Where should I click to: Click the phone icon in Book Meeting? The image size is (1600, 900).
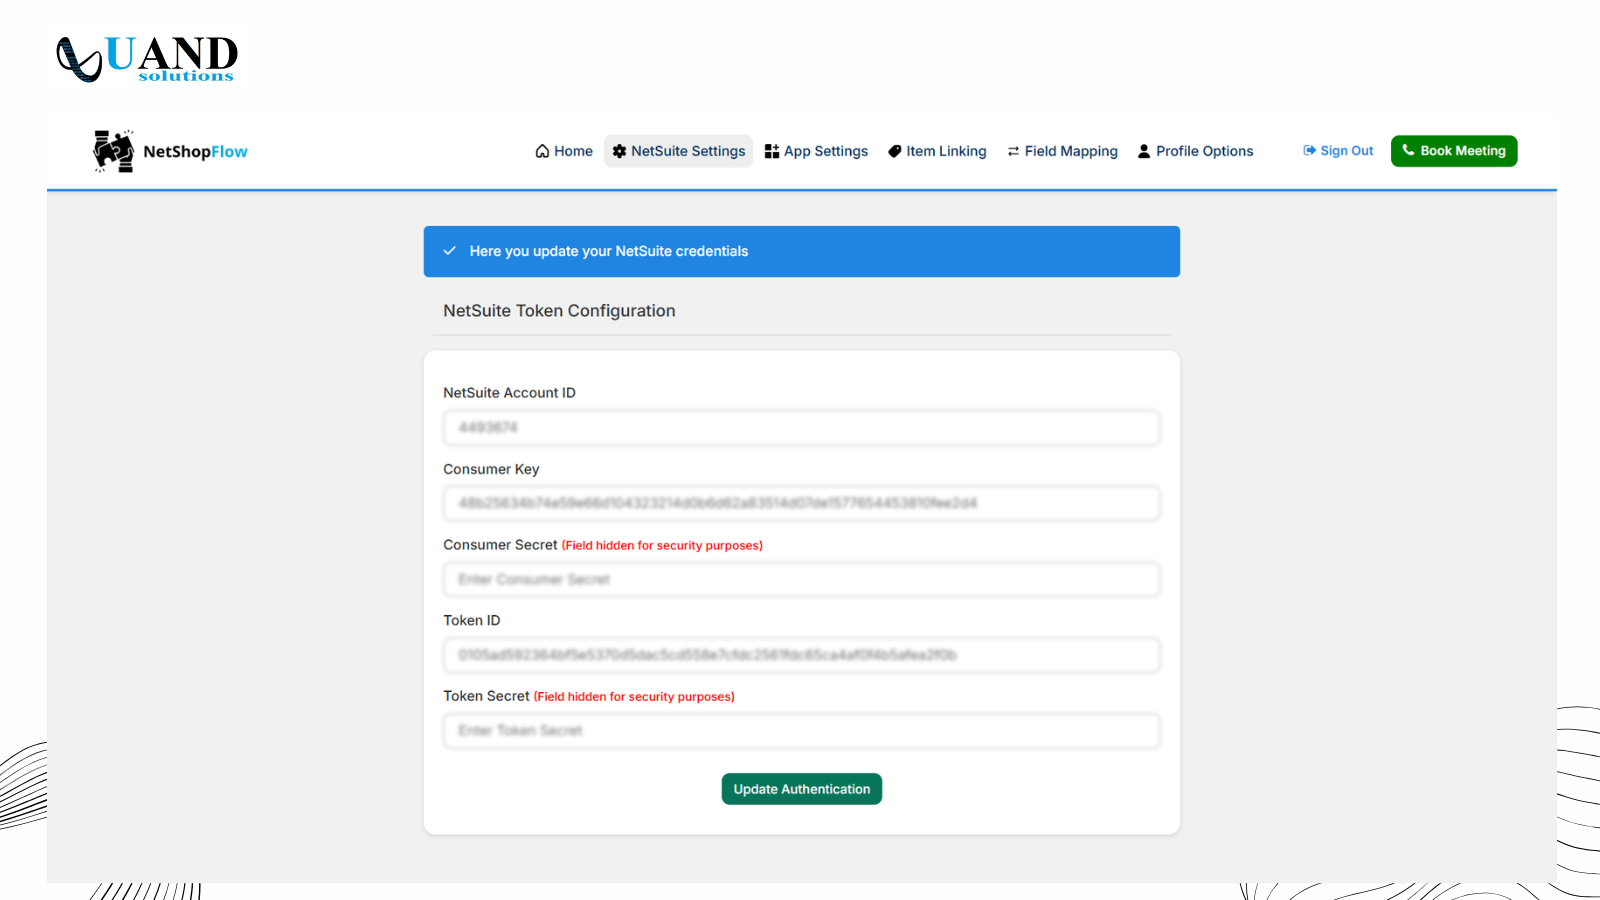click(x=1408, y=150)
